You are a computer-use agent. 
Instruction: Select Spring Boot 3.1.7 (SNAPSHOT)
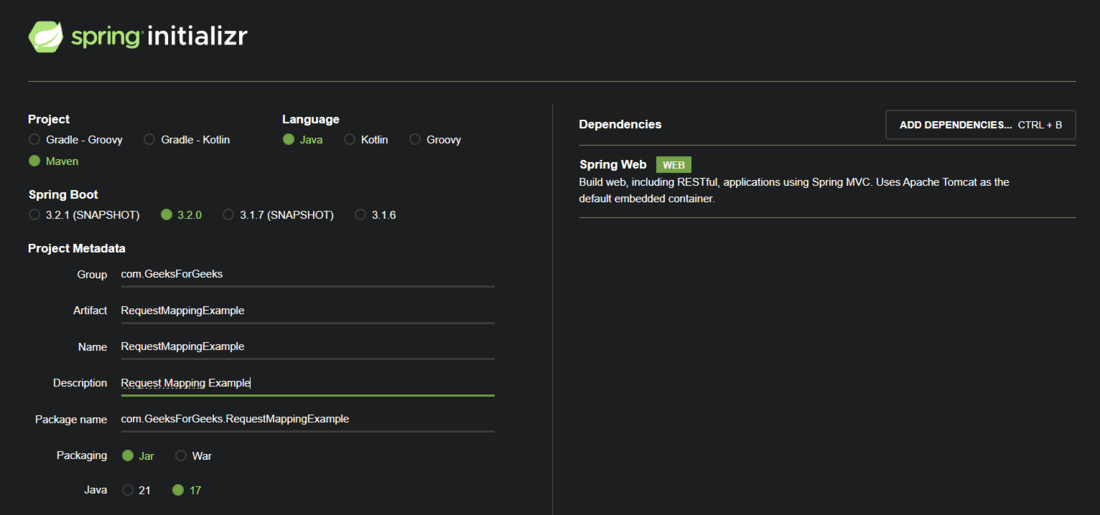pyautogui.click(x=278, y=215)
